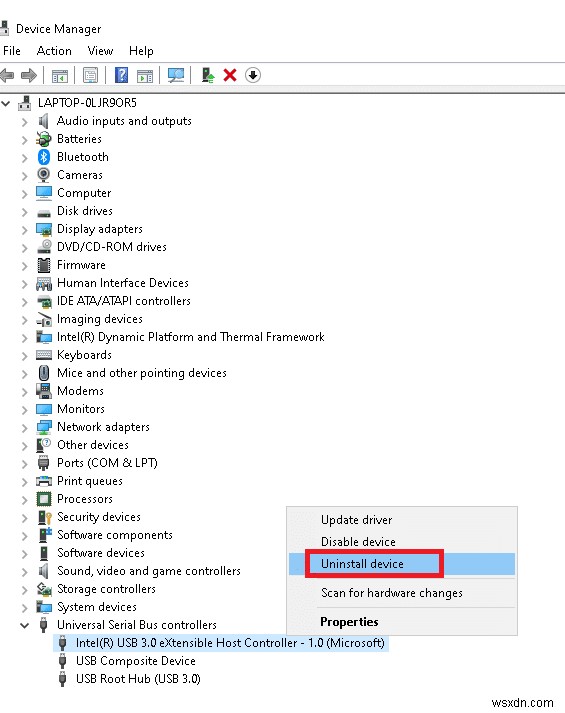The height and width of the screenshot is (713, 565).
Task: Click the Update device driver toolbar icon
Action: (208, 75)
